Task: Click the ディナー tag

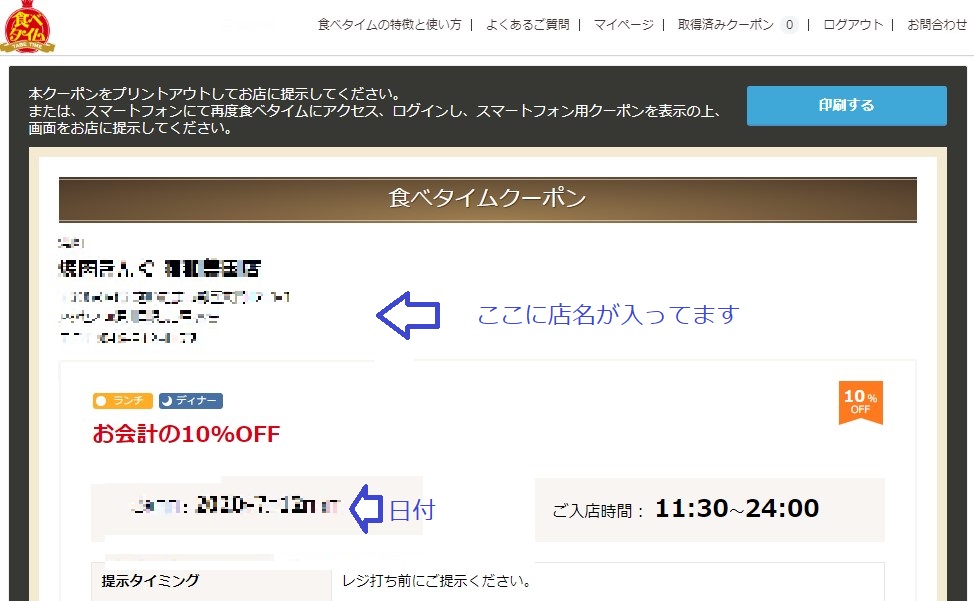Action: coord(191,400)
